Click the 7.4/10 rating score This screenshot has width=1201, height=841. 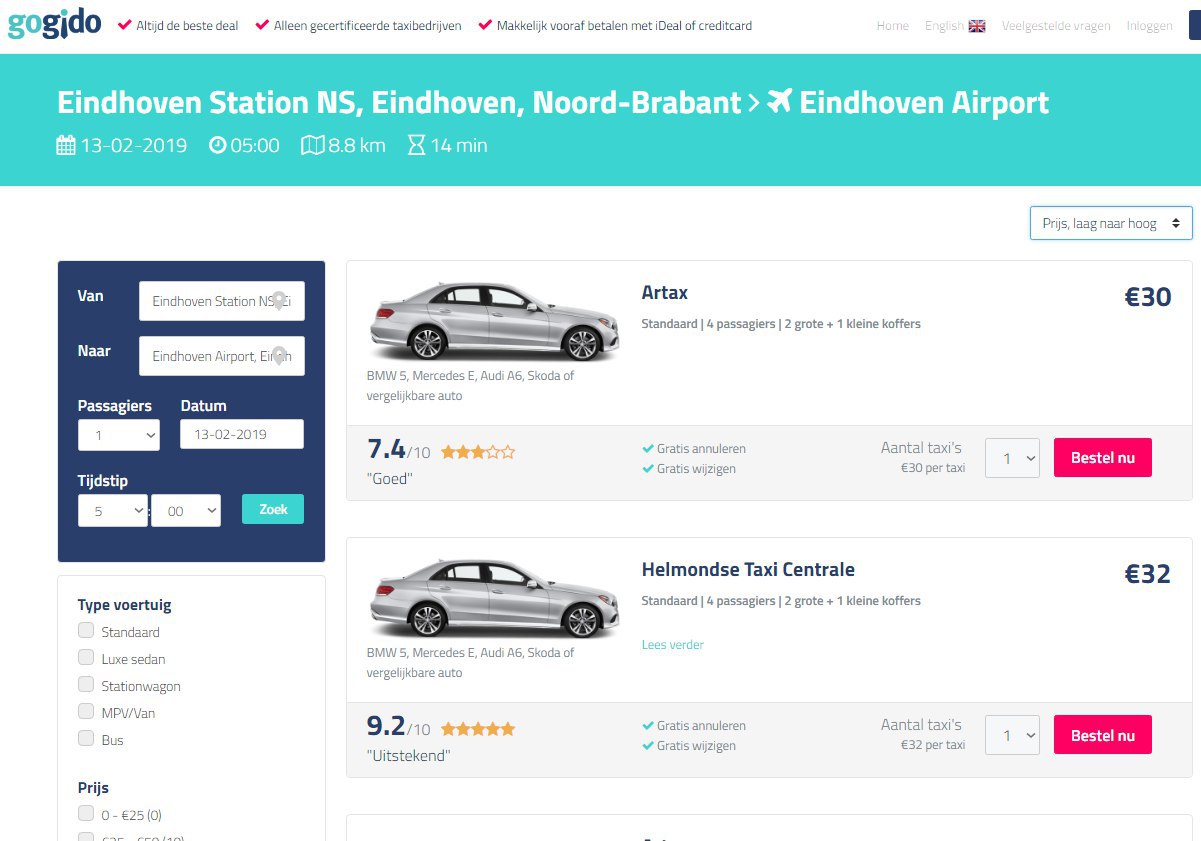tap(399, 449)
